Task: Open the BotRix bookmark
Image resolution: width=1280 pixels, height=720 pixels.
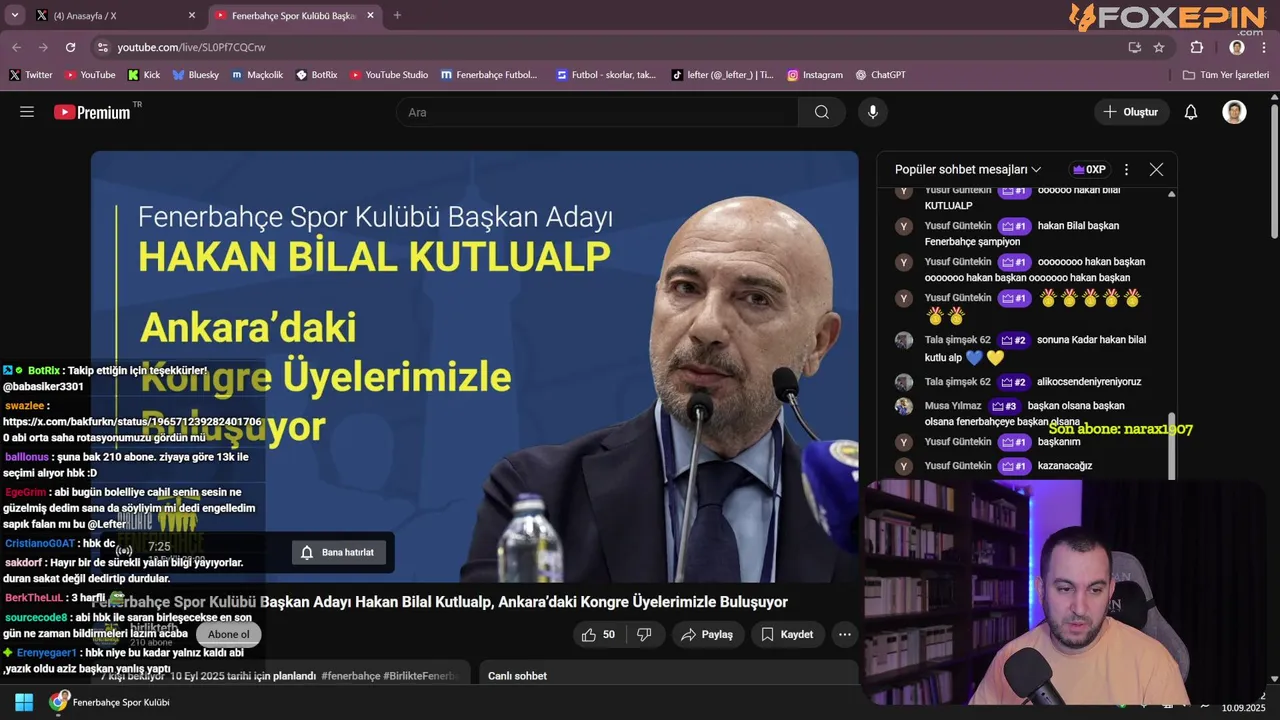Action: (317, 75)
